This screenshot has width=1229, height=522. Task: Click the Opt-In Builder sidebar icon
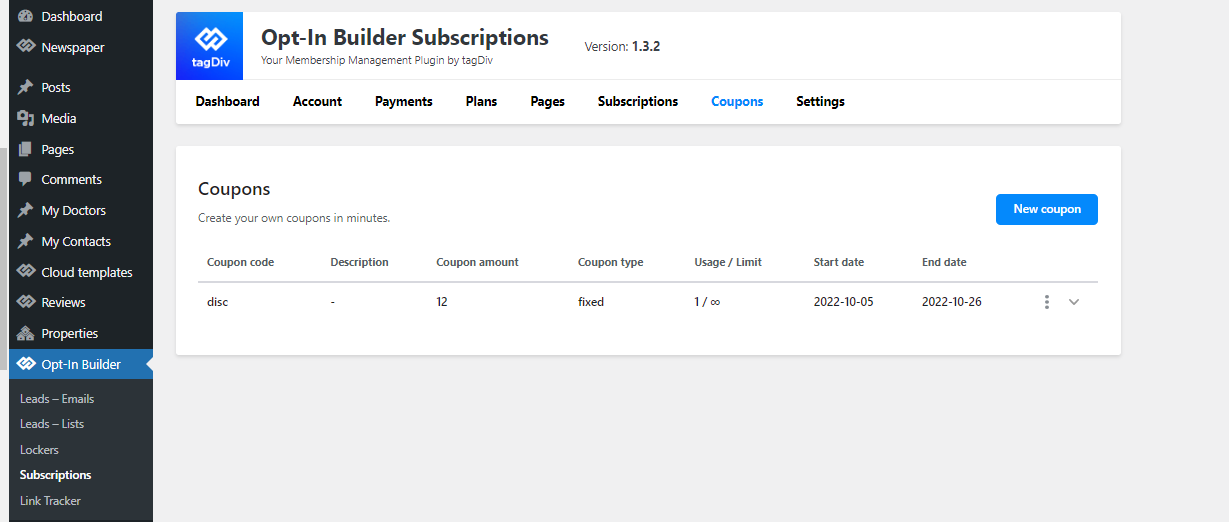coord(26,364)
